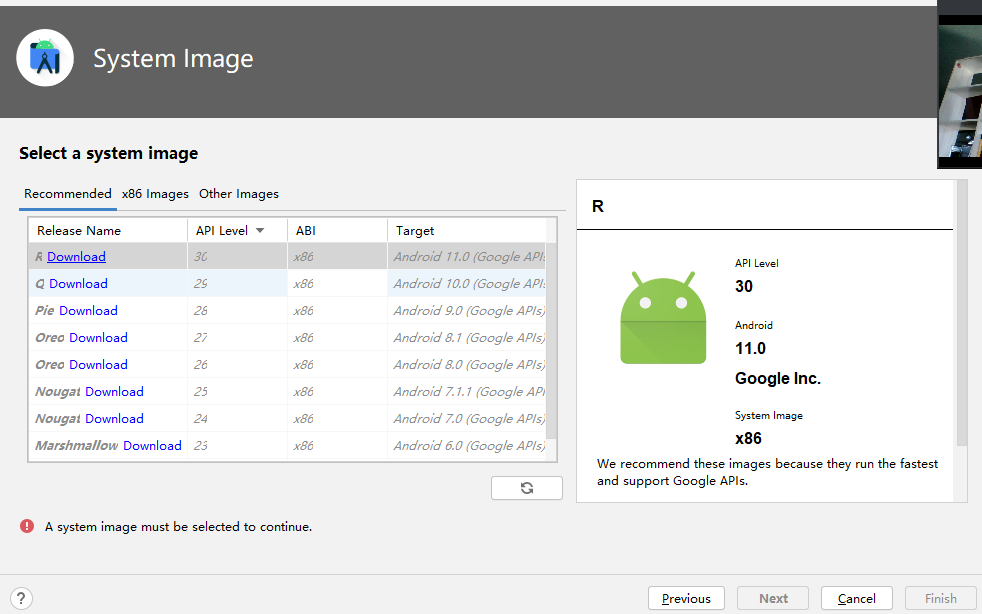This screenshot has width=982, height=614.
Task: Download the Pie system image
Action: (88, 311)
